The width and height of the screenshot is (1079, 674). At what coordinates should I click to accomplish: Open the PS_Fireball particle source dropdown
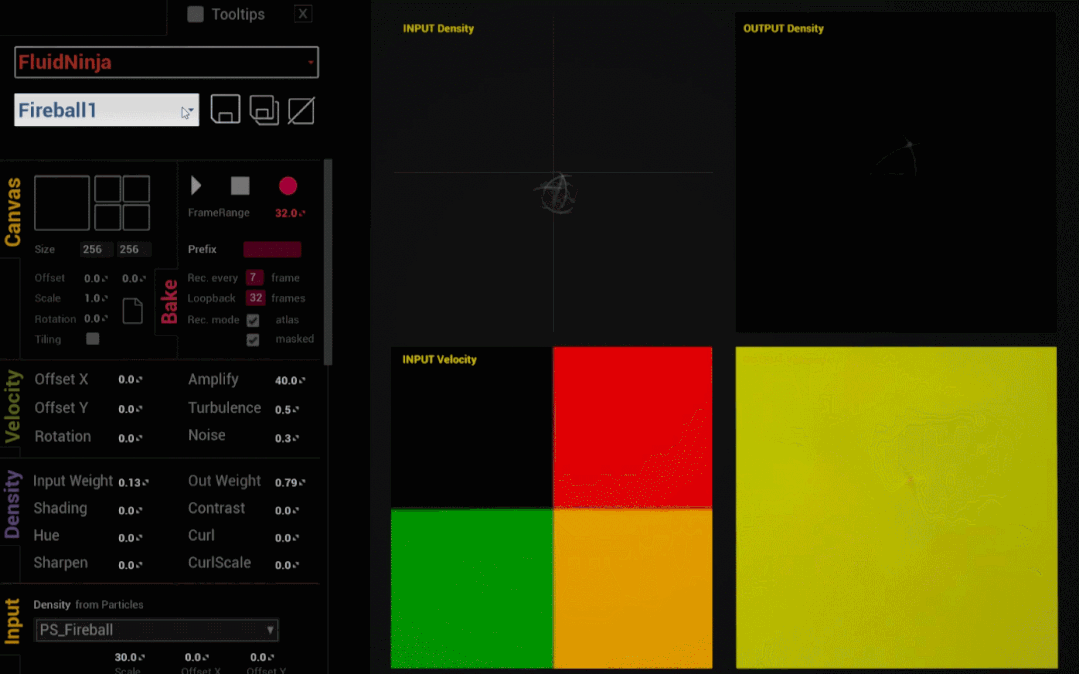[156, 630]
